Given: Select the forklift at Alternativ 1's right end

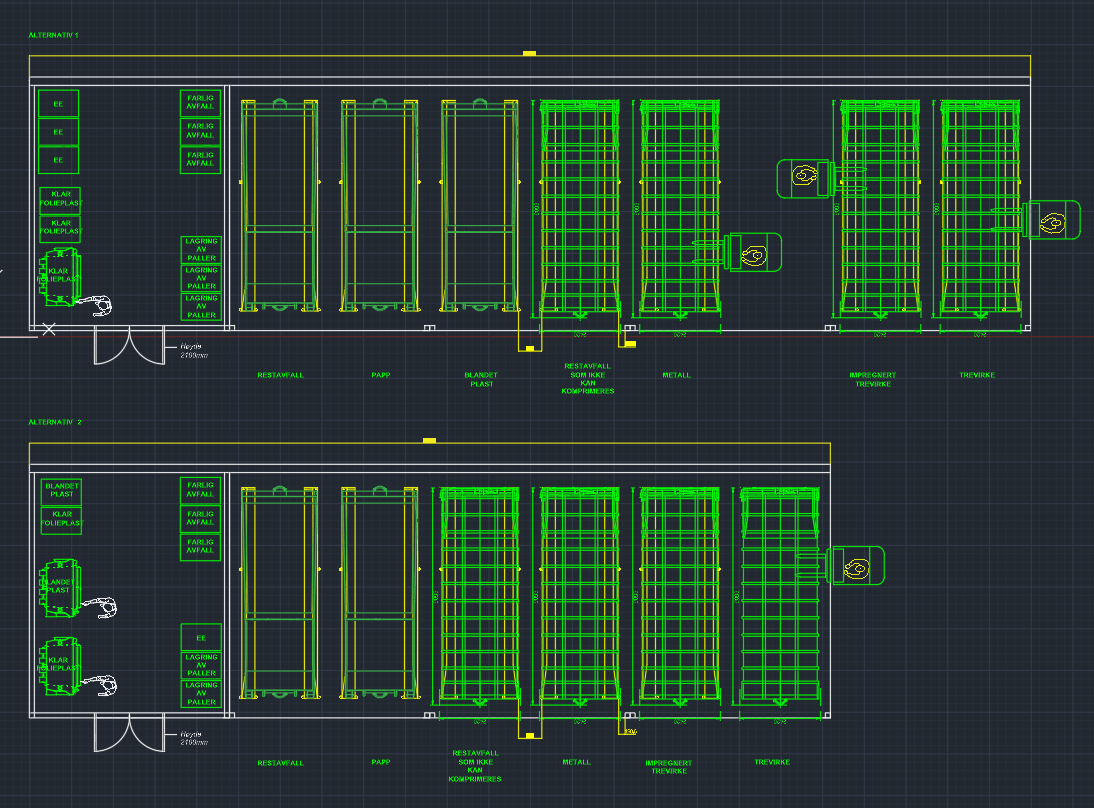Looking at the screenshot, I should pos(1052,220).
